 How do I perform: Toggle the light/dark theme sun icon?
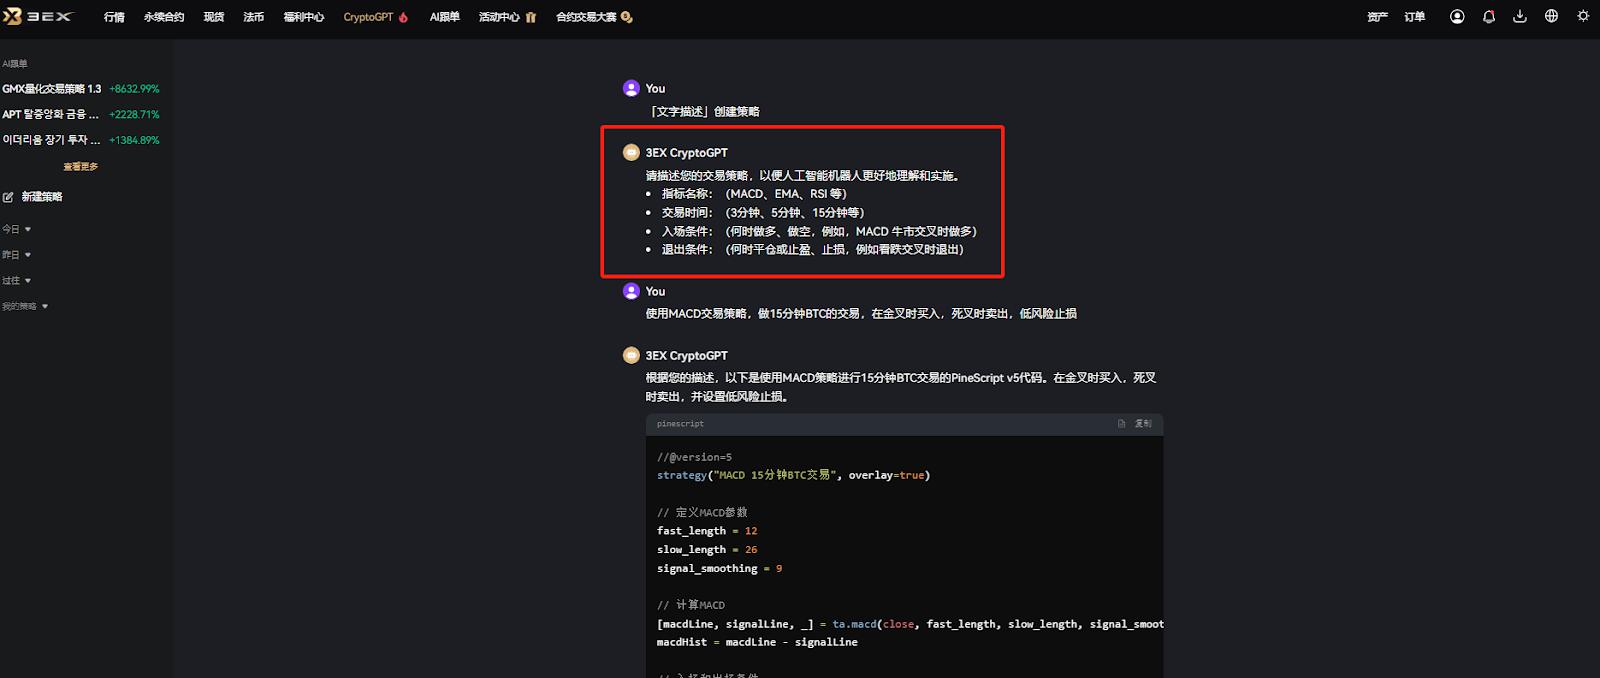click(x=1583, y=17)
